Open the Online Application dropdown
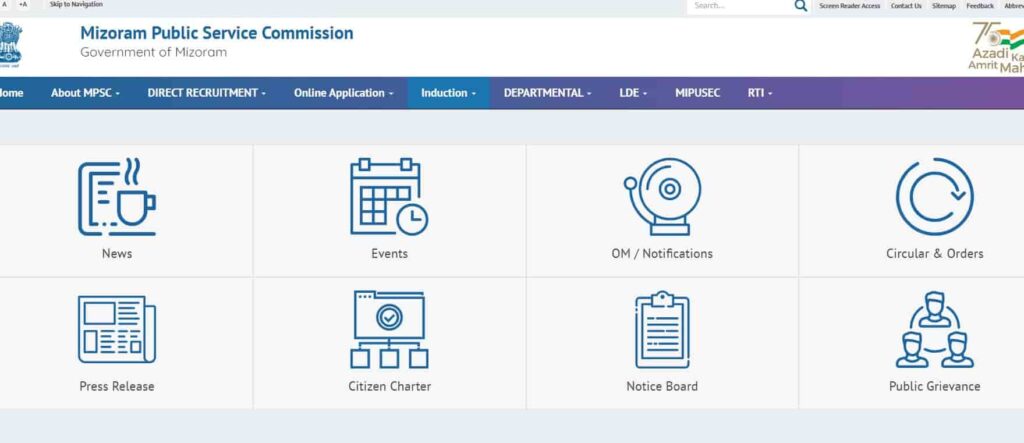1024x443 pixels. [343, 93]
